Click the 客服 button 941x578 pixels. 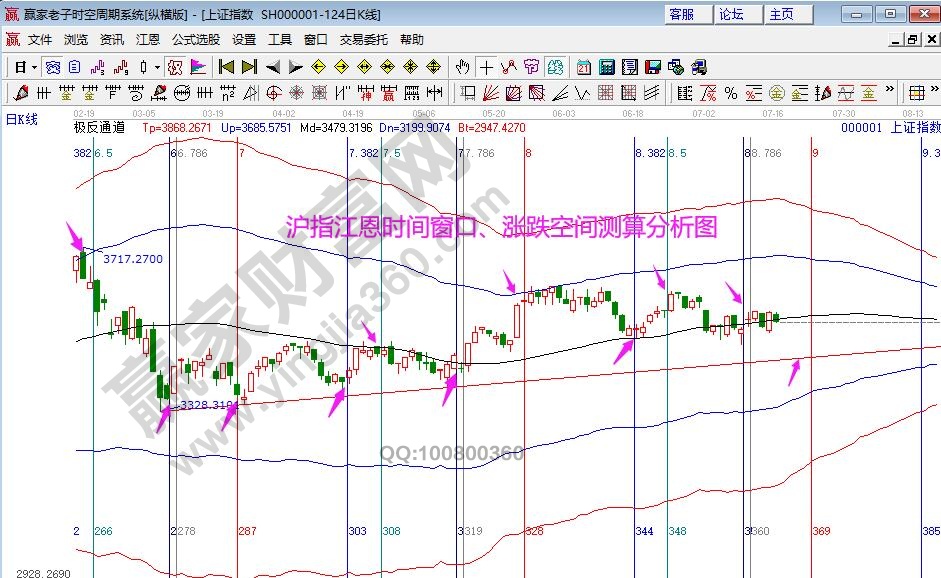[680, 14]
